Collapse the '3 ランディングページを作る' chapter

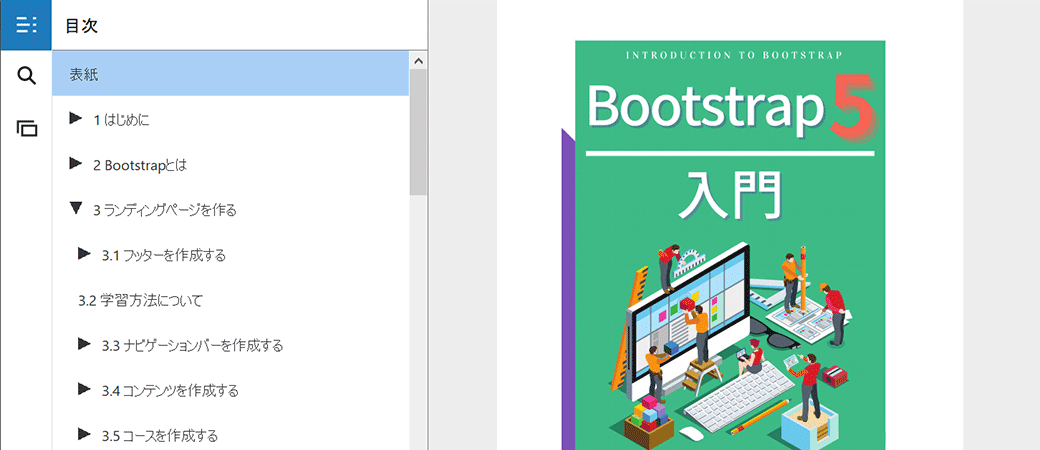[75, 209]
